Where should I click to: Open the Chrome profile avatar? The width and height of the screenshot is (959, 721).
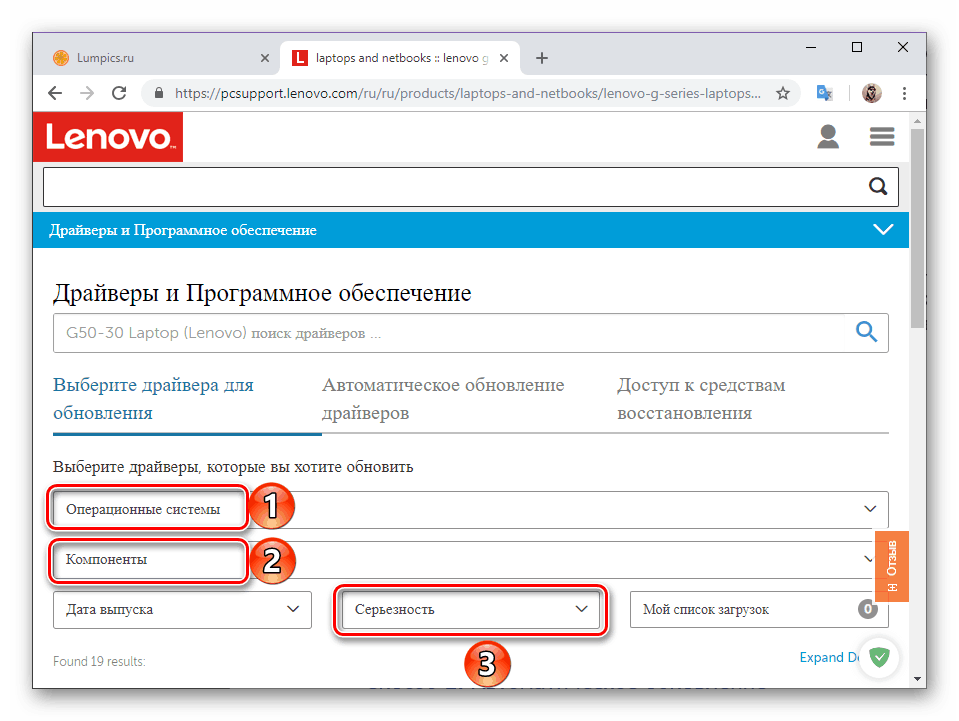pyautogui.click(x=872, y=93)
